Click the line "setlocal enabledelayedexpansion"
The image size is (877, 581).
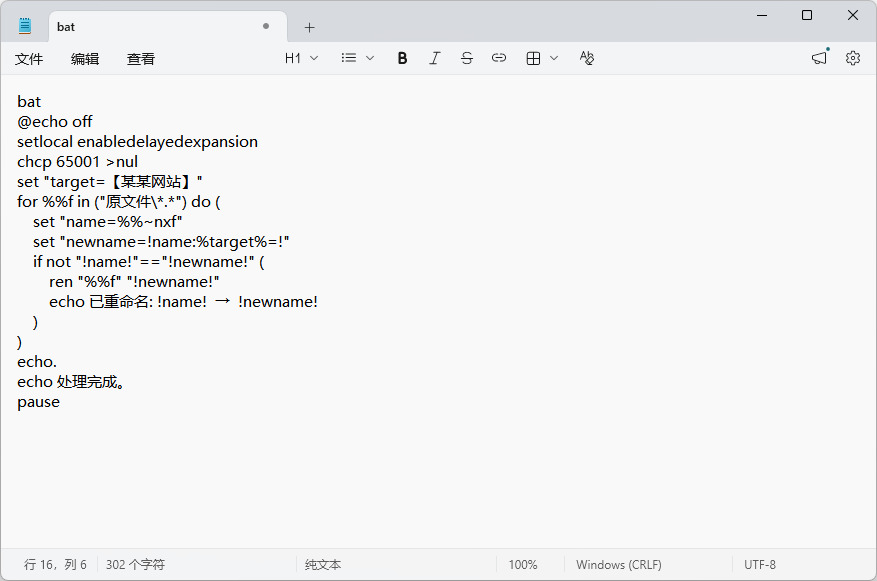(138, 142)
